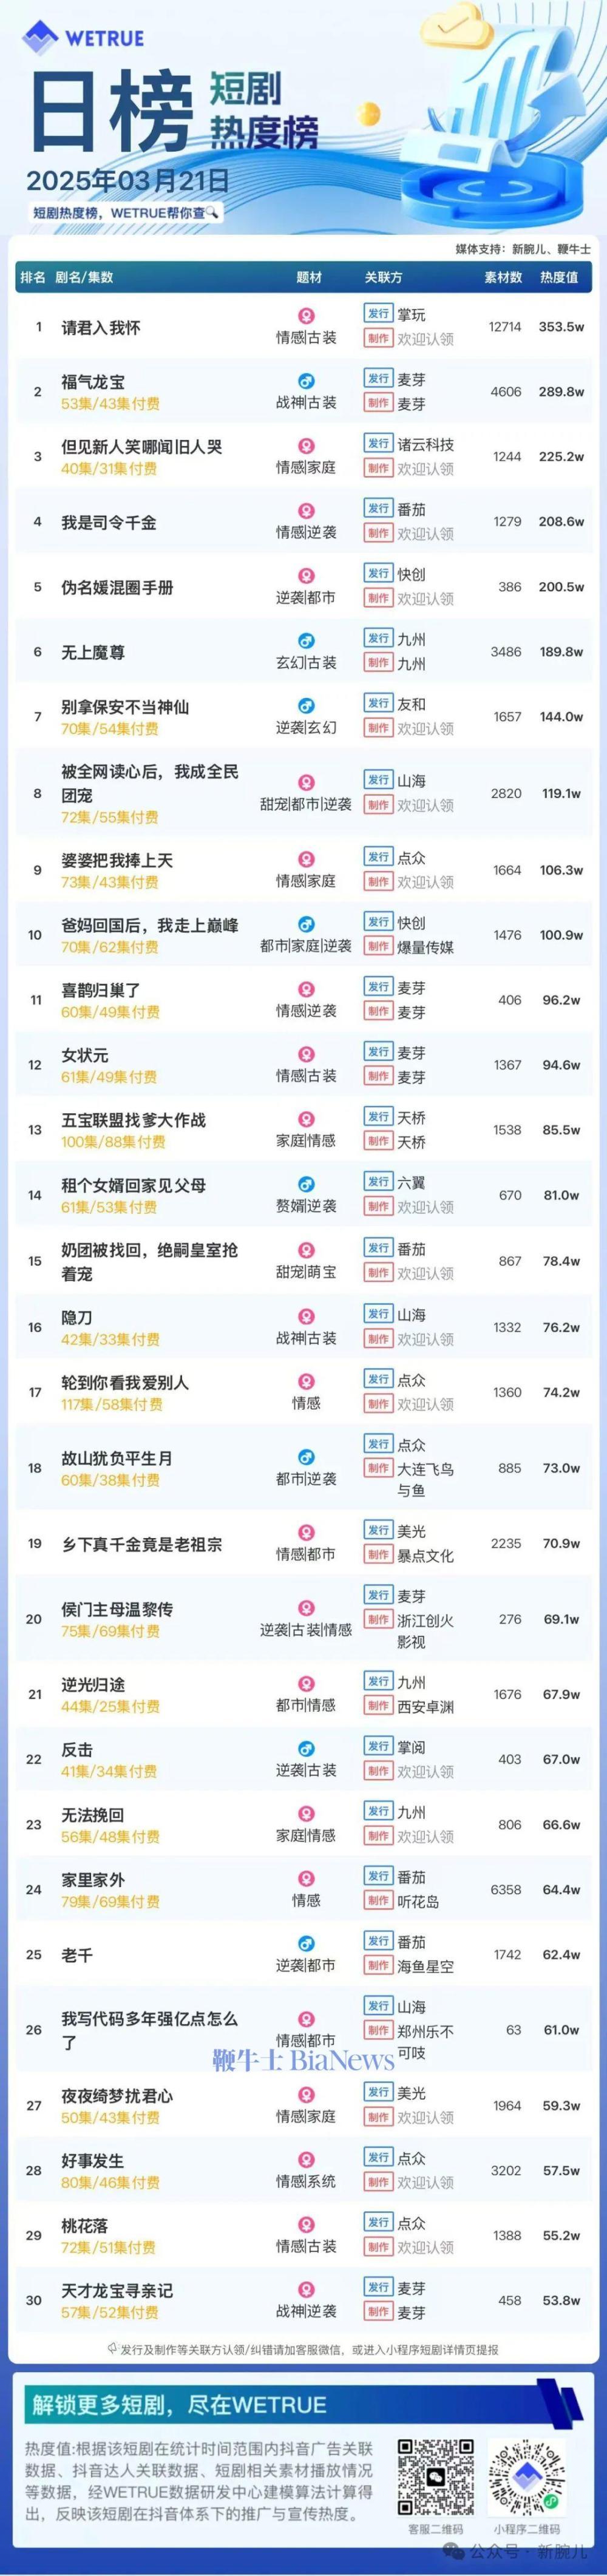The height and width of the screenshot is (2576, 607).
Task: Click the female gender icon for 请君入我怀
Action: [x=306, y=316]
